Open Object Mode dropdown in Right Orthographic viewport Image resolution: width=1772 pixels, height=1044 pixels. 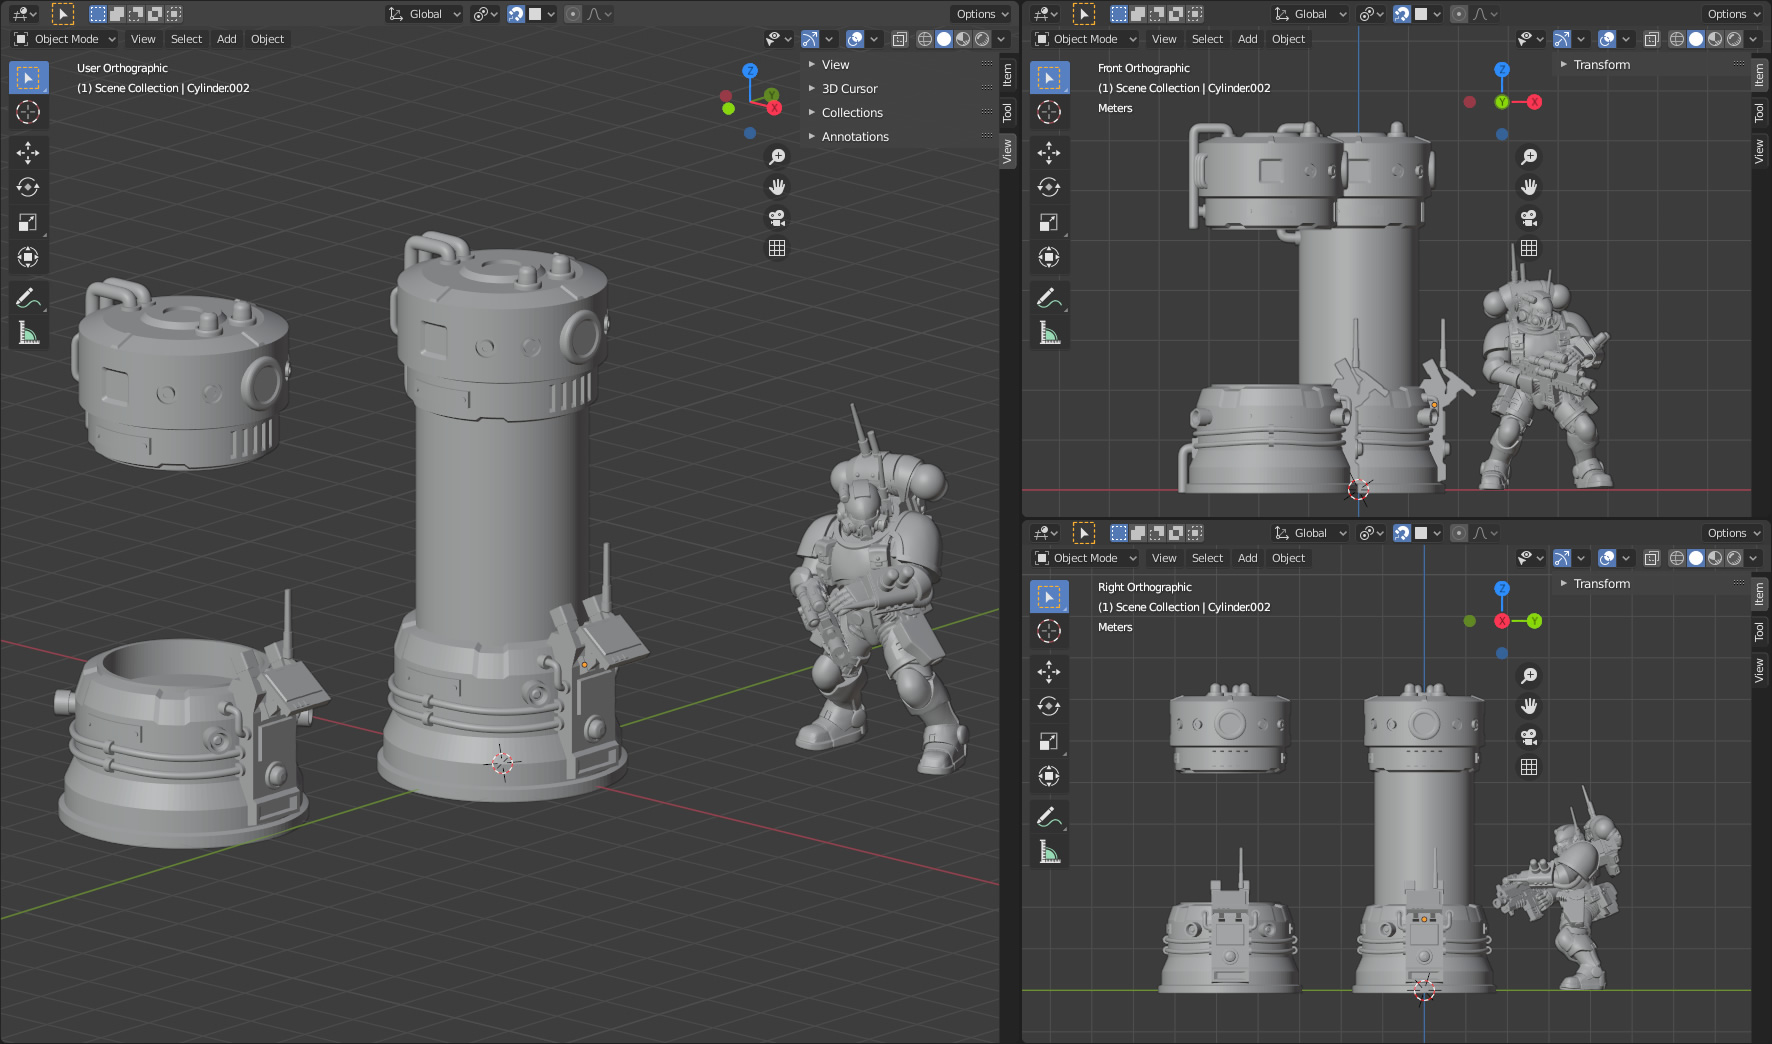pos(1086,558)
